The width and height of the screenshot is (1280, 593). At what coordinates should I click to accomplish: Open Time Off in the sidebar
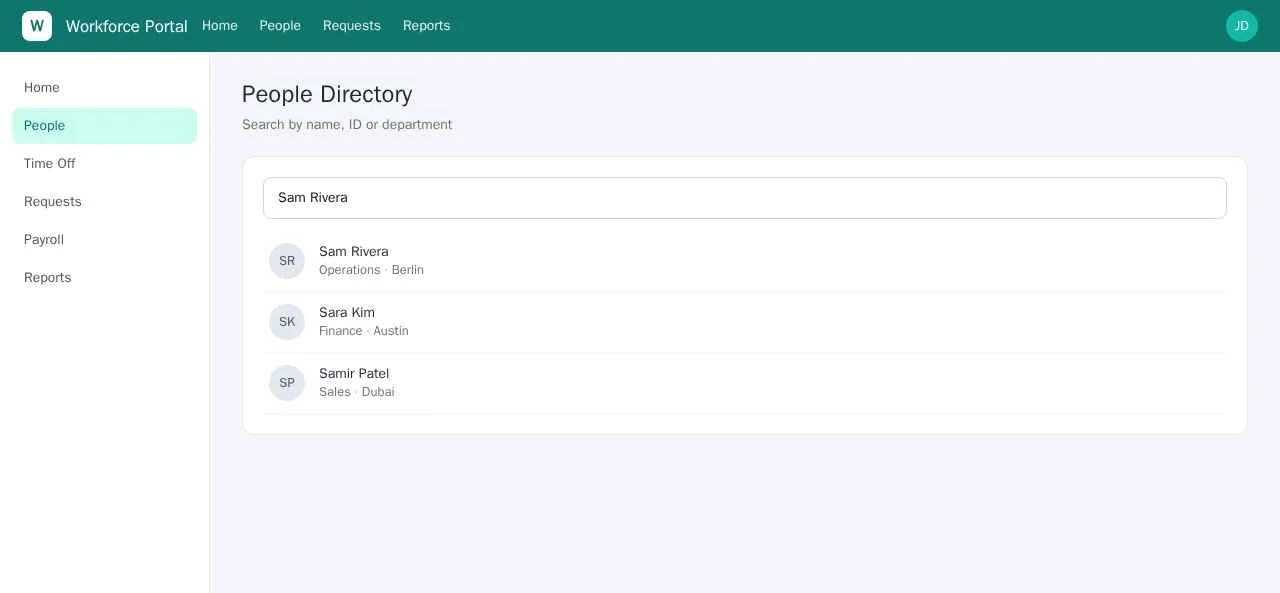(x=104, y=164)
